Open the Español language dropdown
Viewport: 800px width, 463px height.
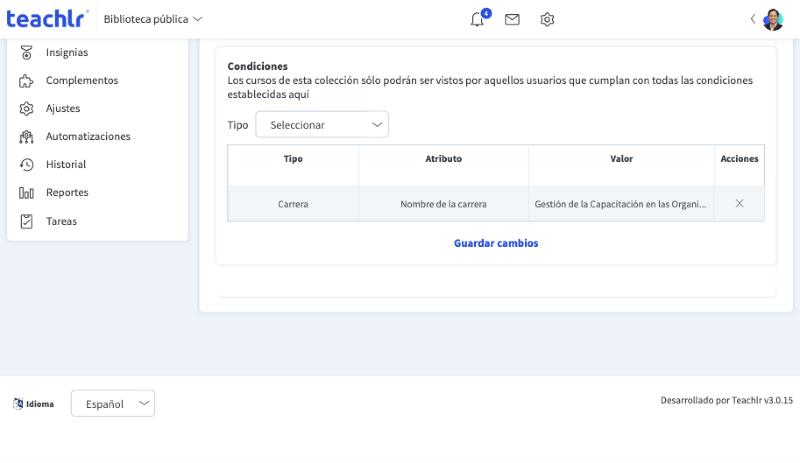[113, 404]
